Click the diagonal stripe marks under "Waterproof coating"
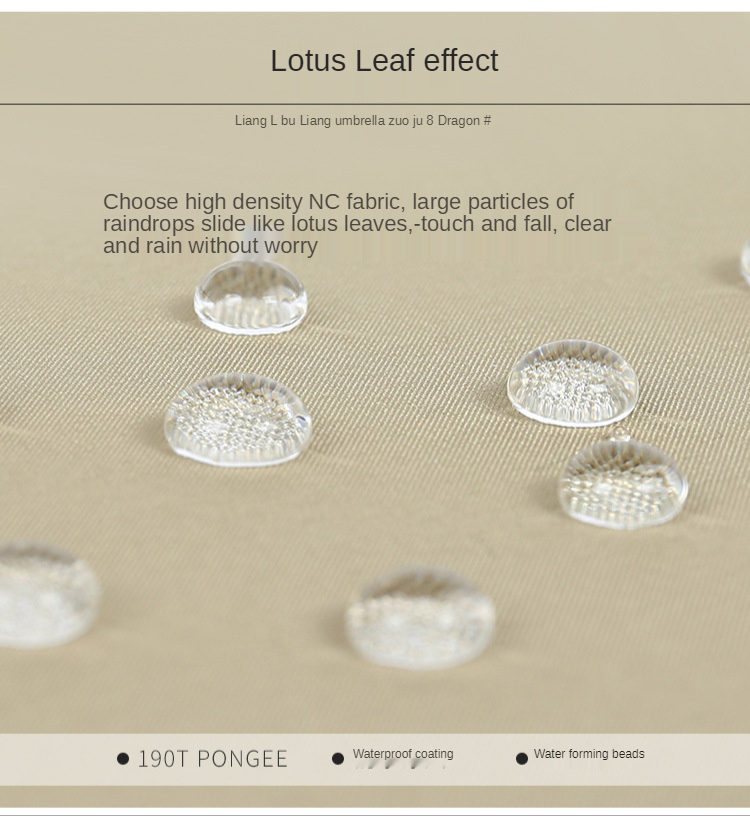 (402, 765)
